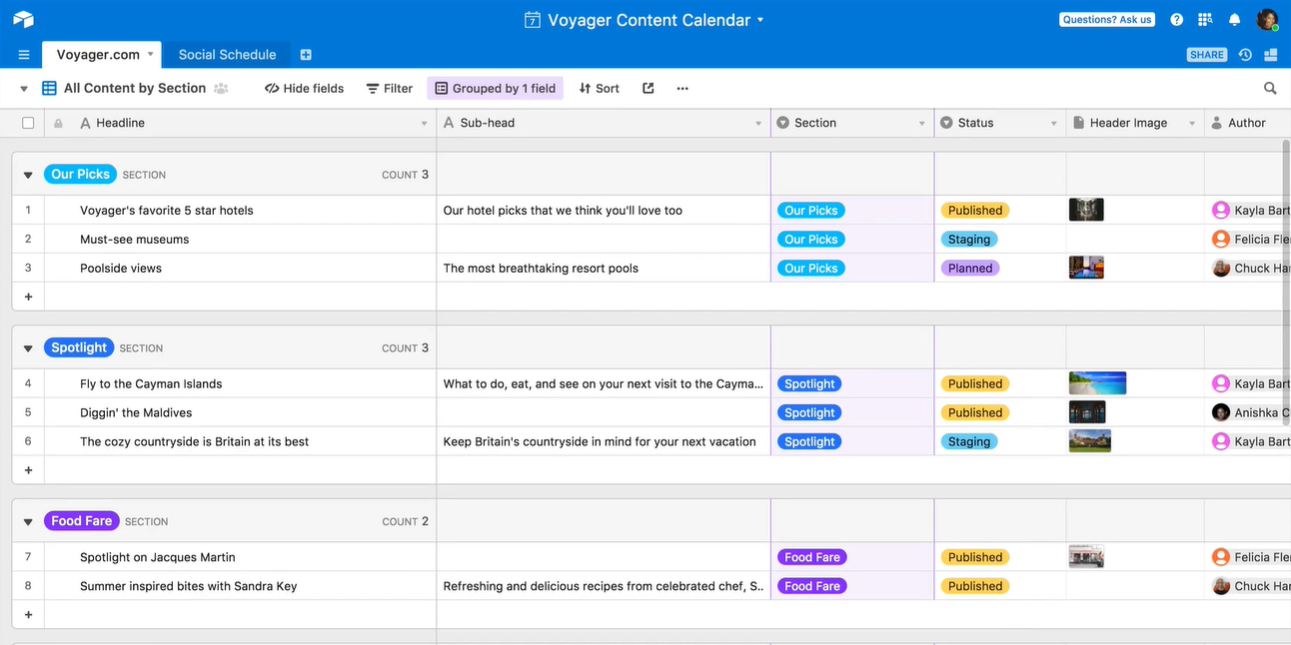The image size is (1291, 645).
Task: Click the SHARE button
Action: [x=1206, y=54]
